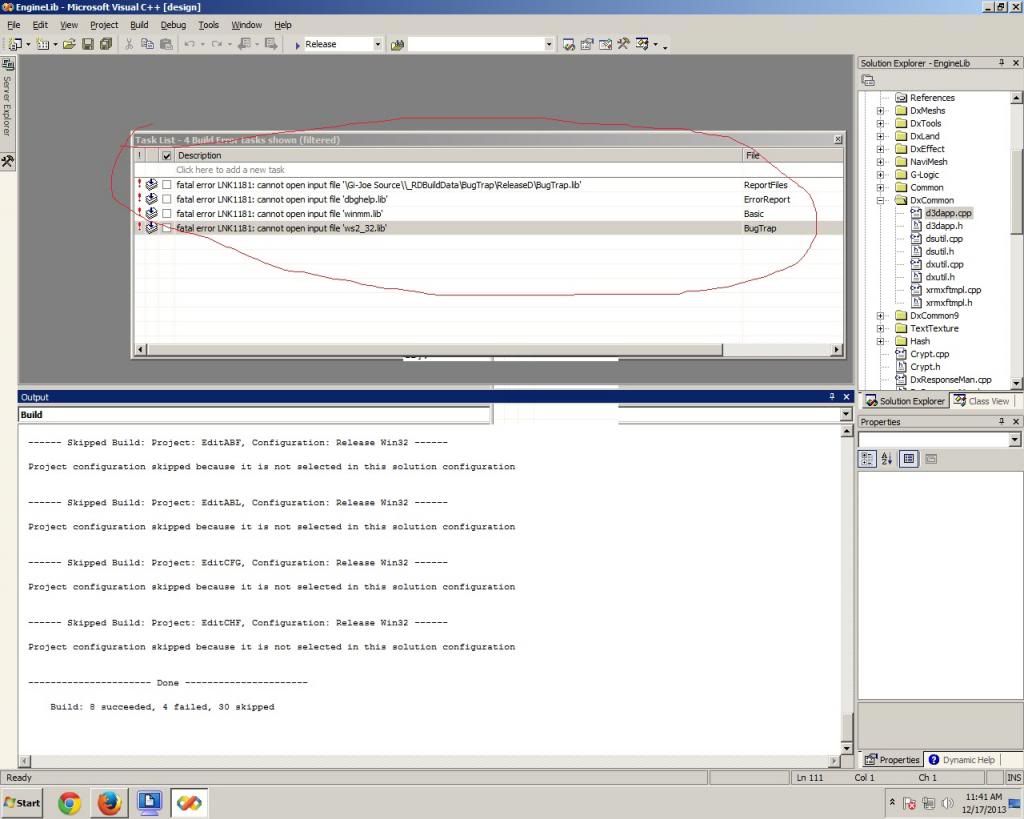Screen dimensions: 1024x819
Task: Expand the NaviMesh node in Solution Explorer
Action: pyautogui.click(x=881, y=161)
